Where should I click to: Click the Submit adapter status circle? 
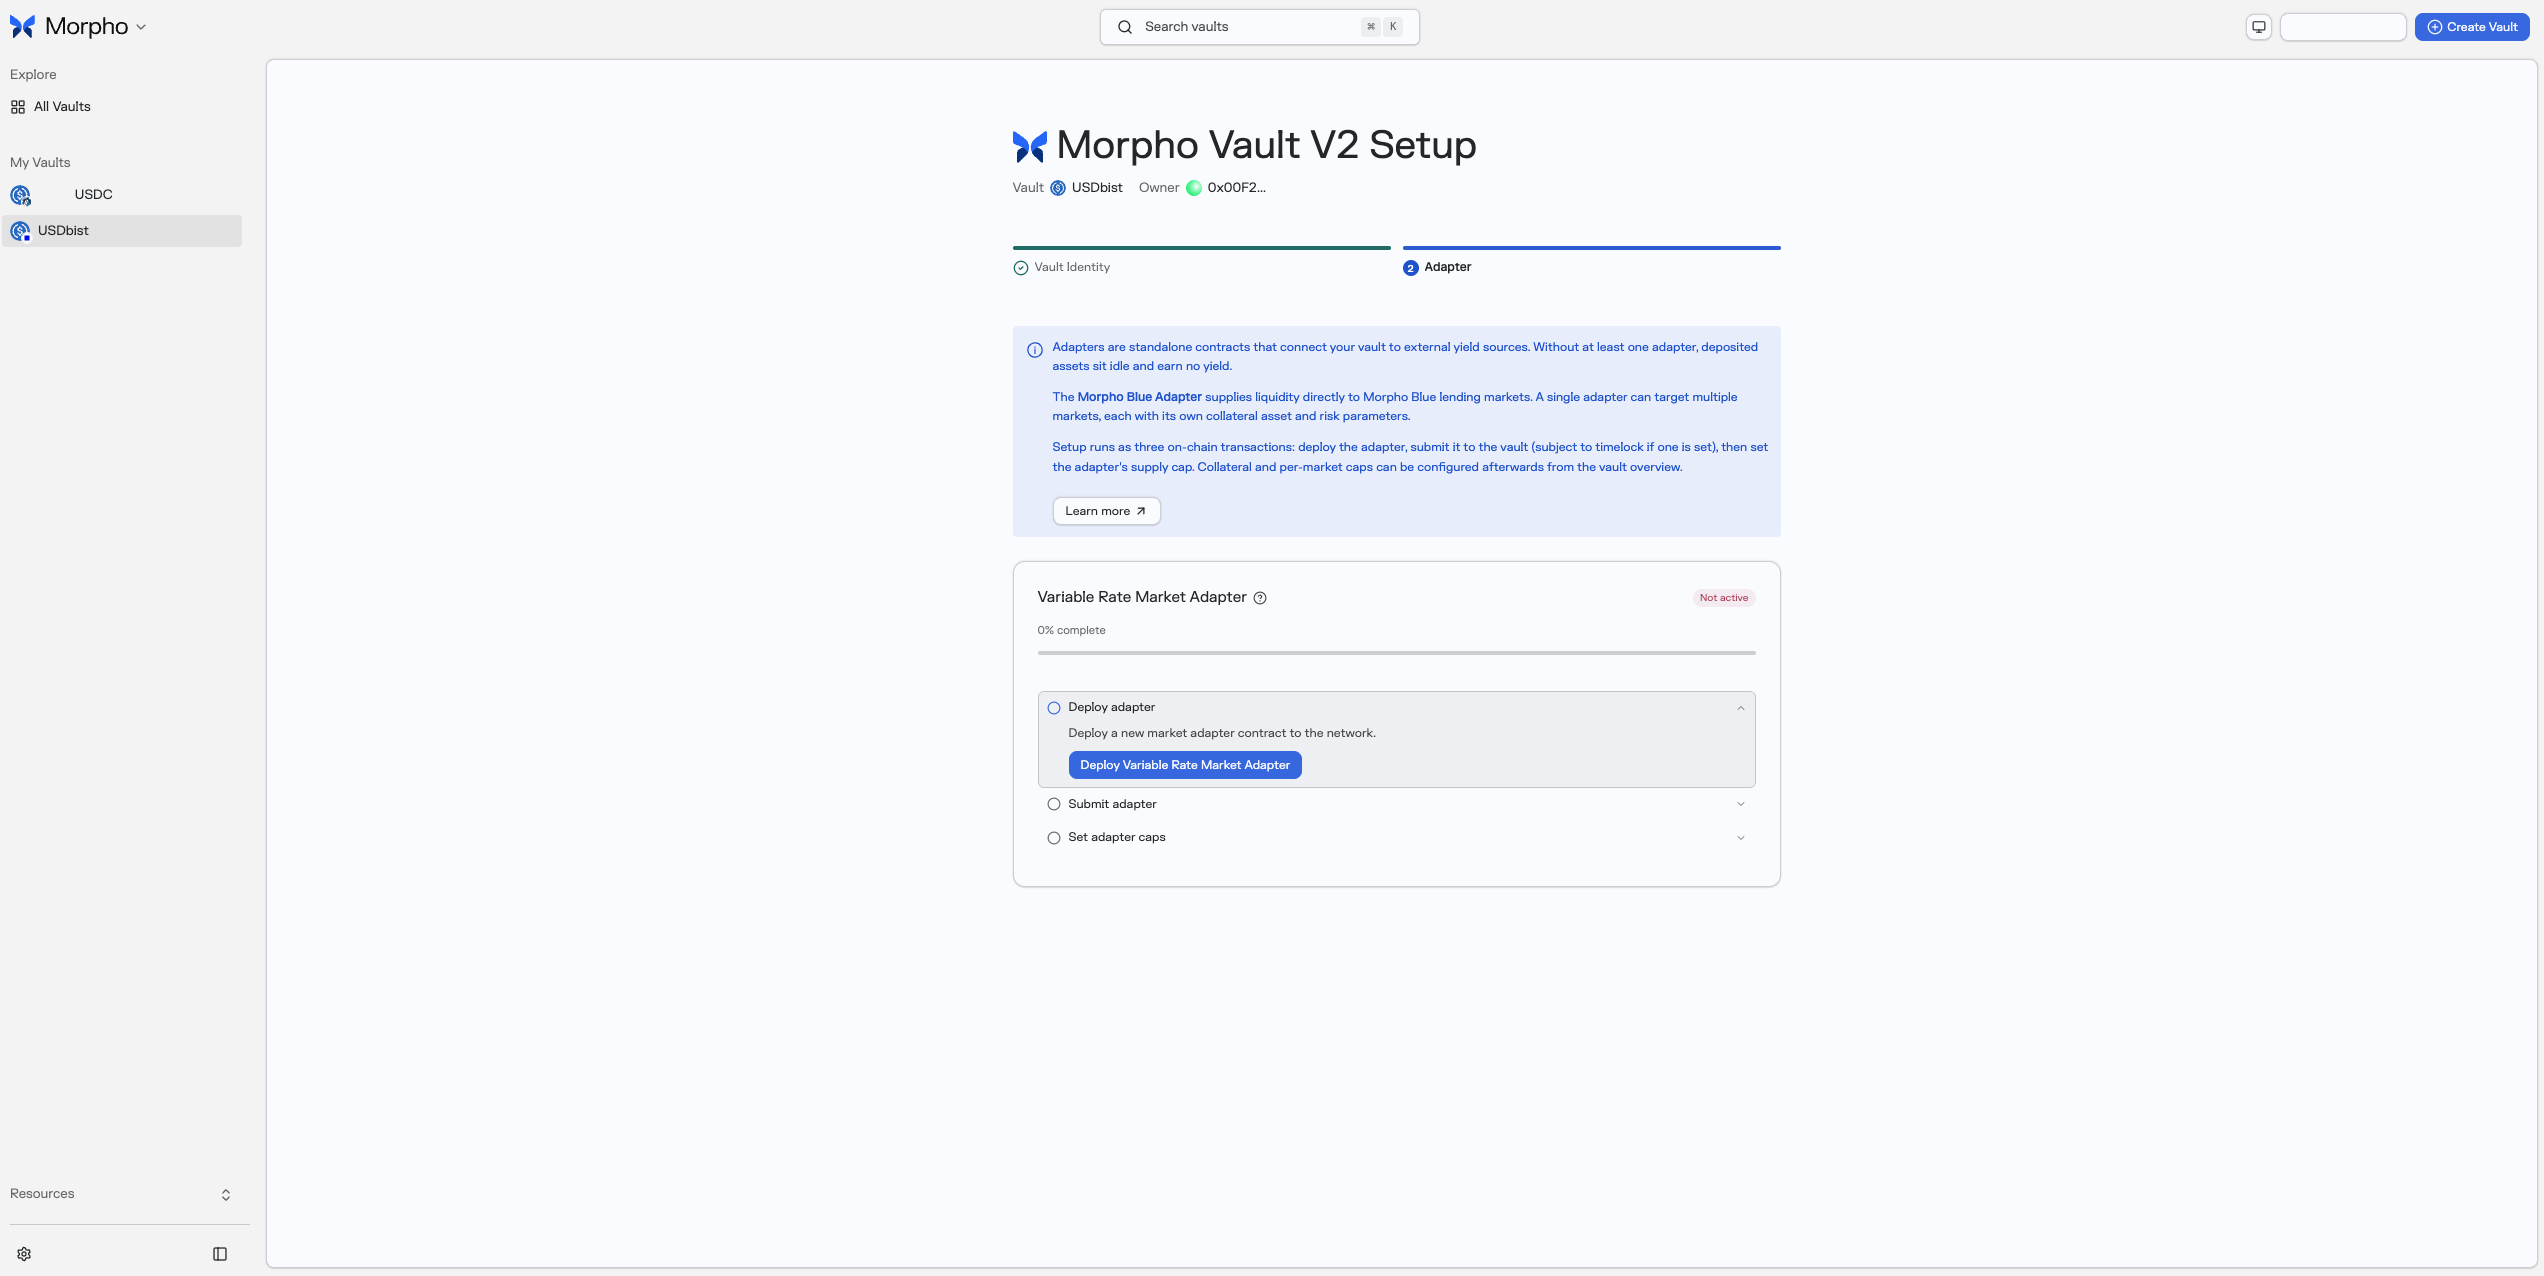1054,804
